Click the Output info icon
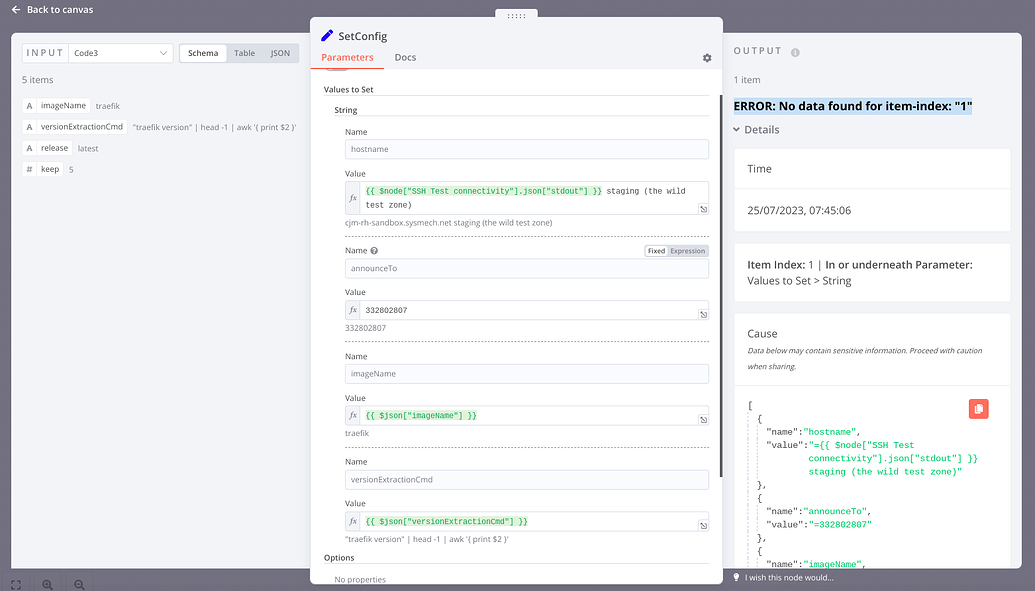The width and height of the screenshot is (1035, 591). 796,52
